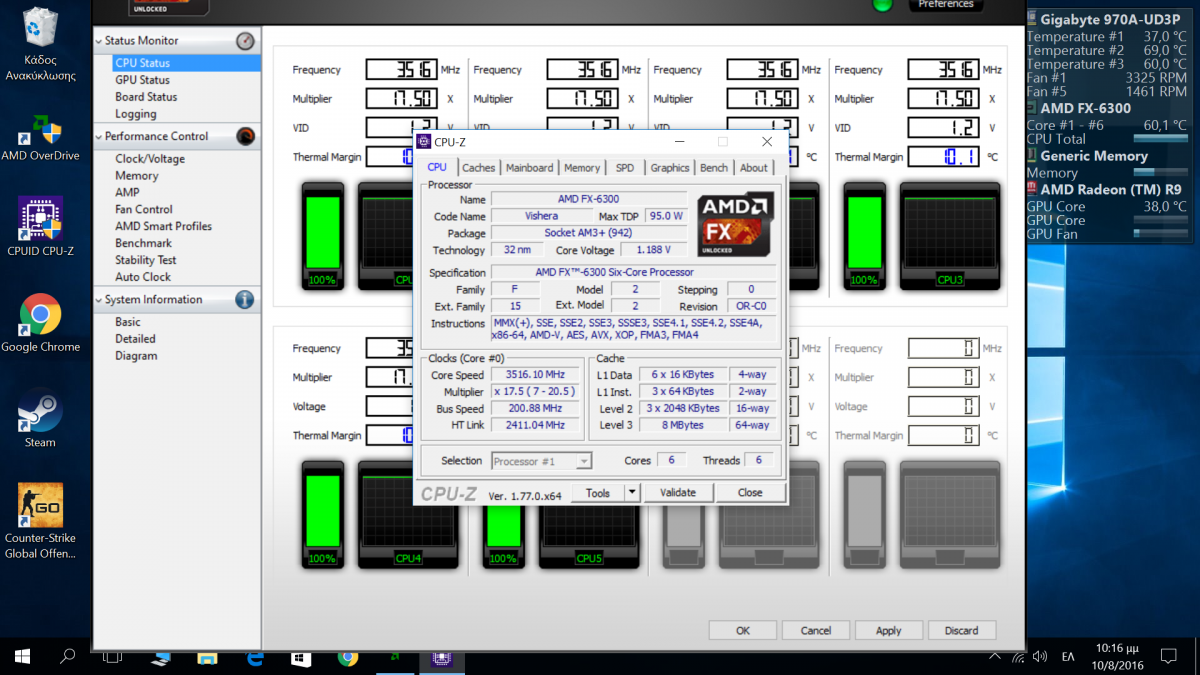Click the CPU Total load bar in the gadget

1160,139
